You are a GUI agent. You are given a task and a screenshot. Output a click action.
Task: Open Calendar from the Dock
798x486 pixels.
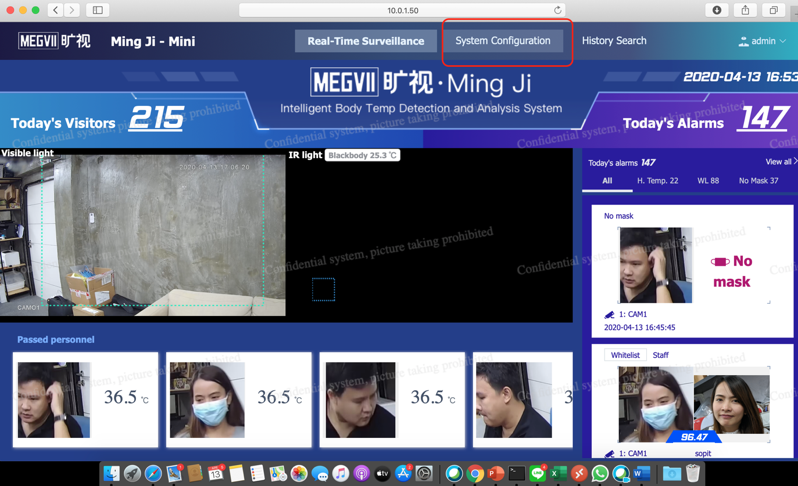(x=216, y=474)
